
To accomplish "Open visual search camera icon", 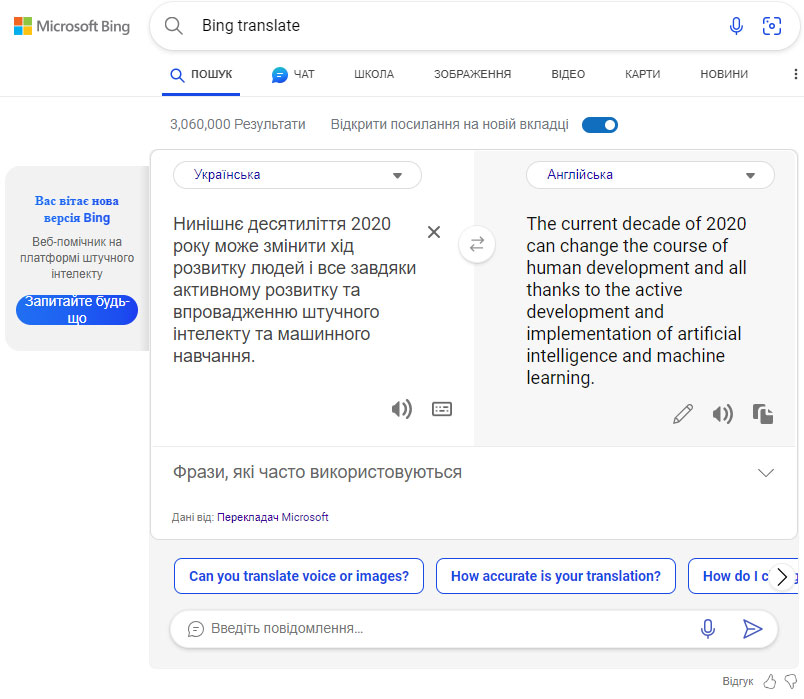I will (x=772, y=26).
